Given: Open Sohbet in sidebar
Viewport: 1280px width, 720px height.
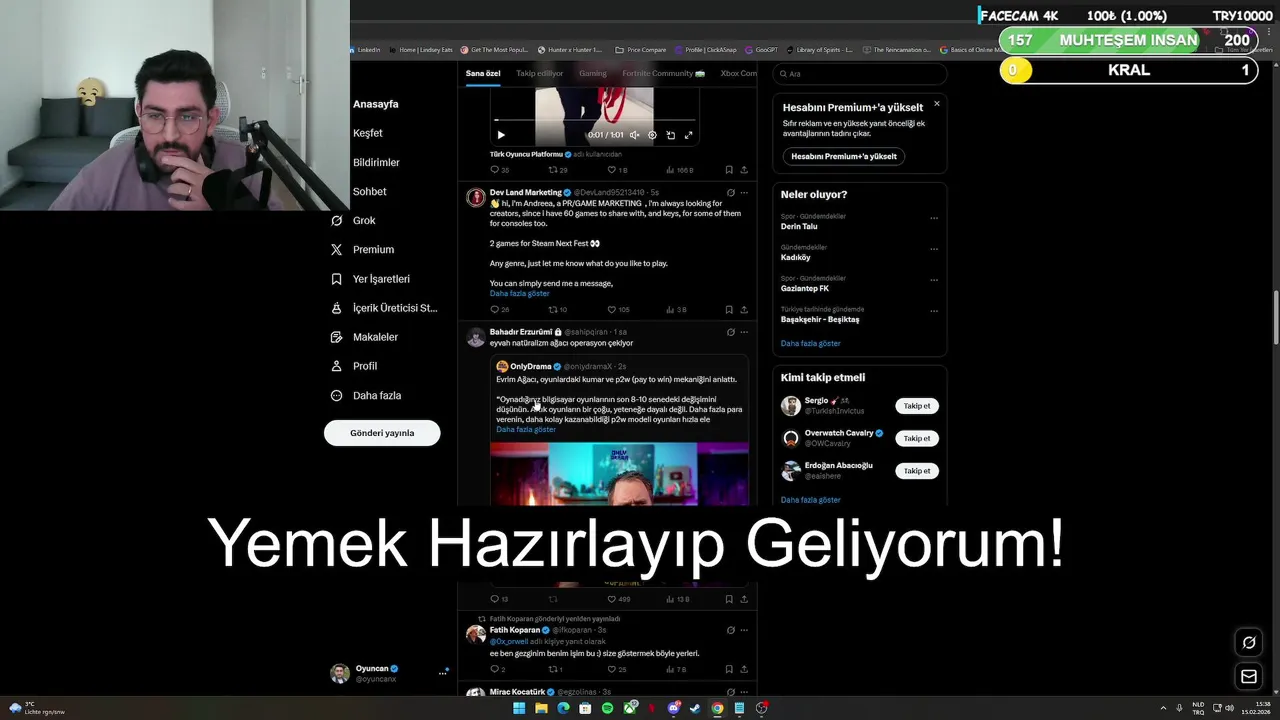Looking at the screenshot, I should click(369, 191).
